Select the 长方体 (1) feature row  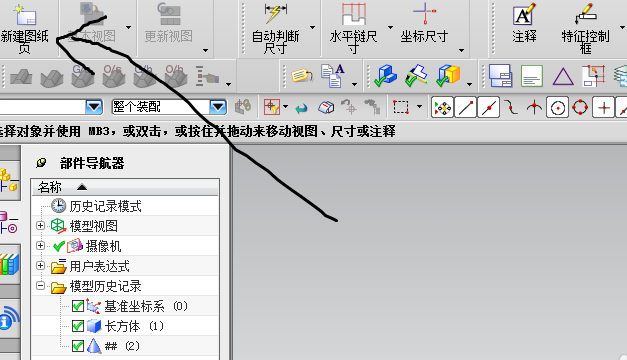point(125,326)
